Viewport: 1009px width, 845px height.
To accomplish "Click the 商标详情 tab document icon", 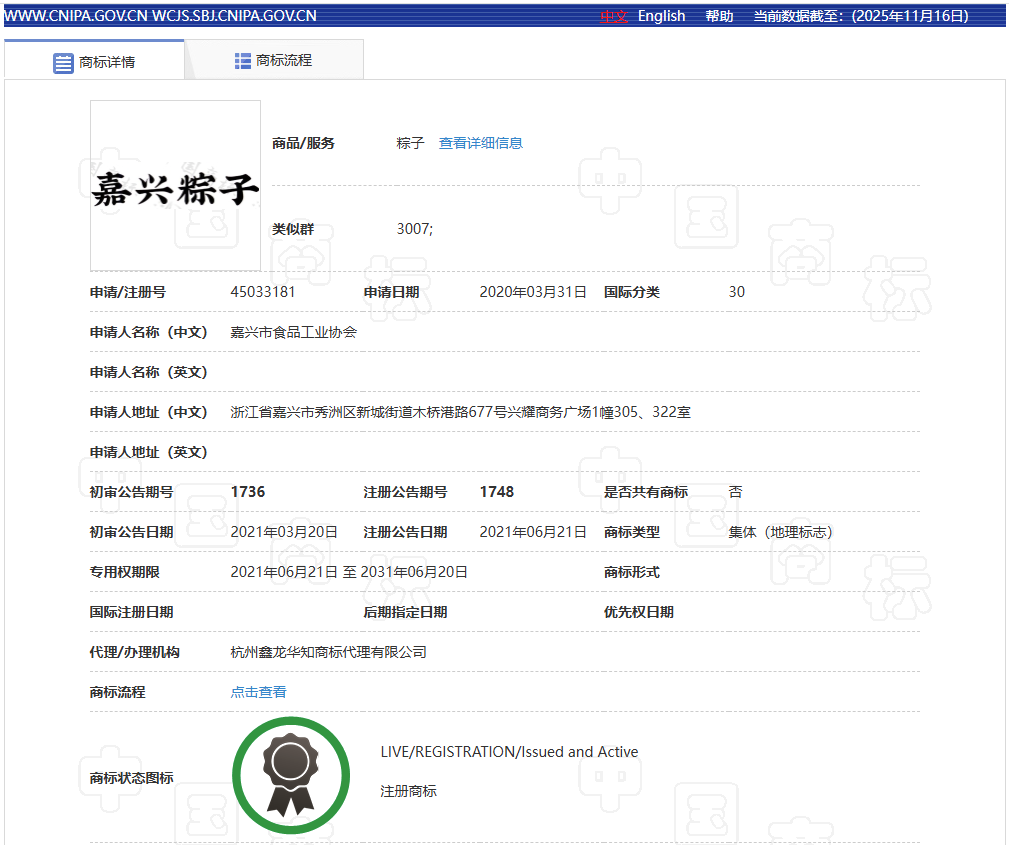I will 63,62.
